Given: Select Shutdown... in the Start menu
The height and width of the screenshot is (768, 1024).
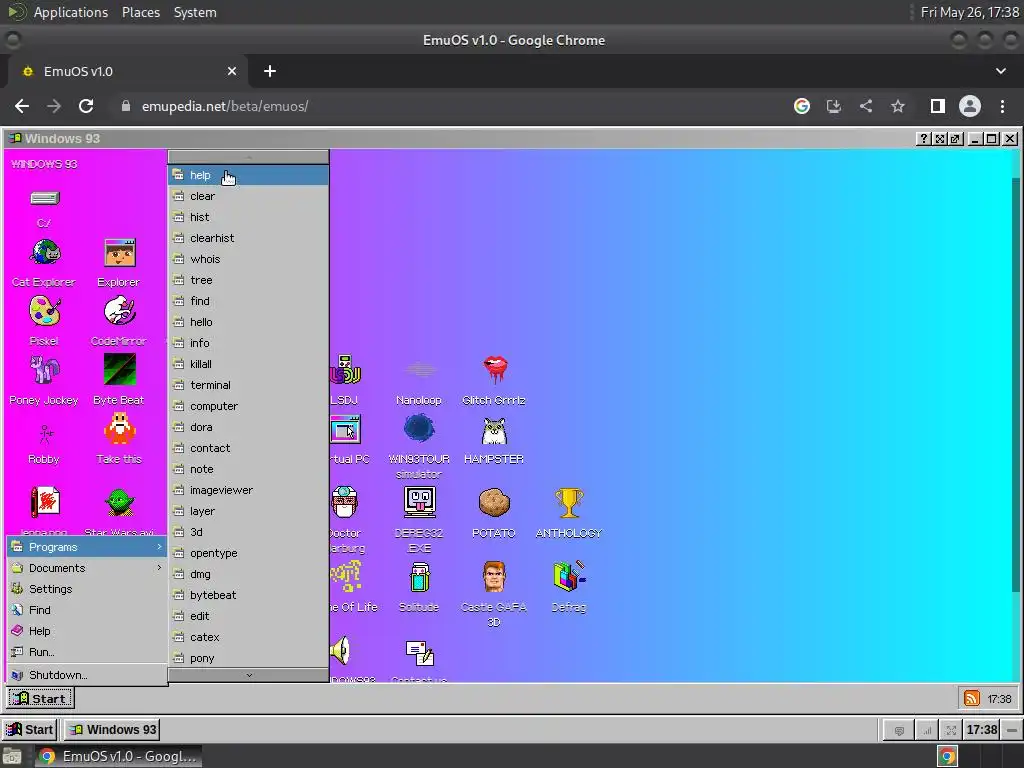Looking at the screenshot, I should [x=87, y=675].
